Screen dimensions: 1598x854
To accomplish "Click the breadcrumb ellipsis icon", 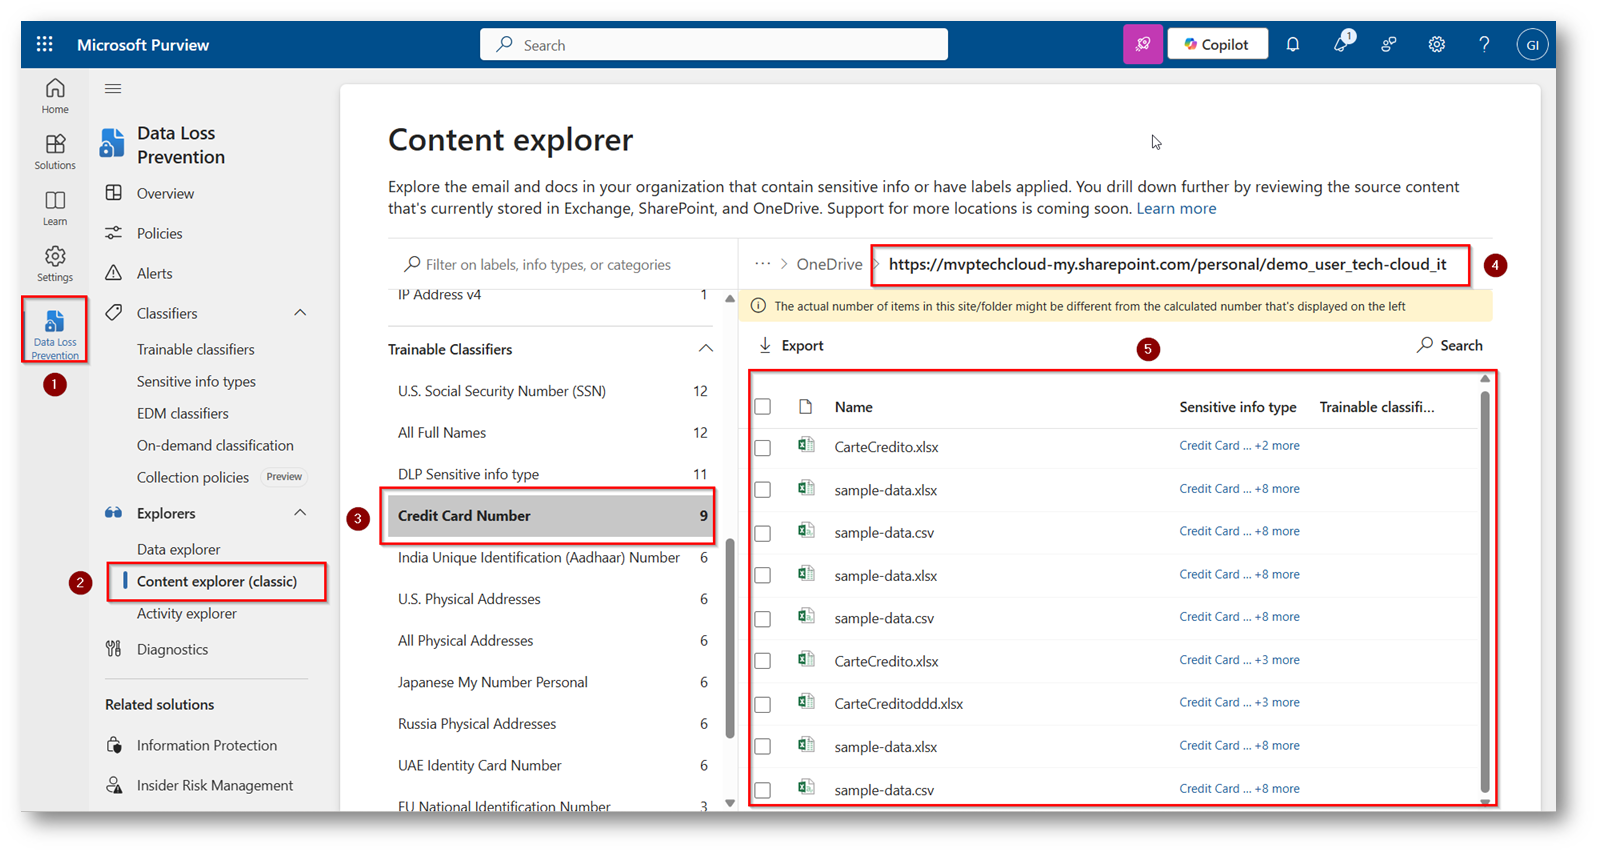I will (762, 264).
